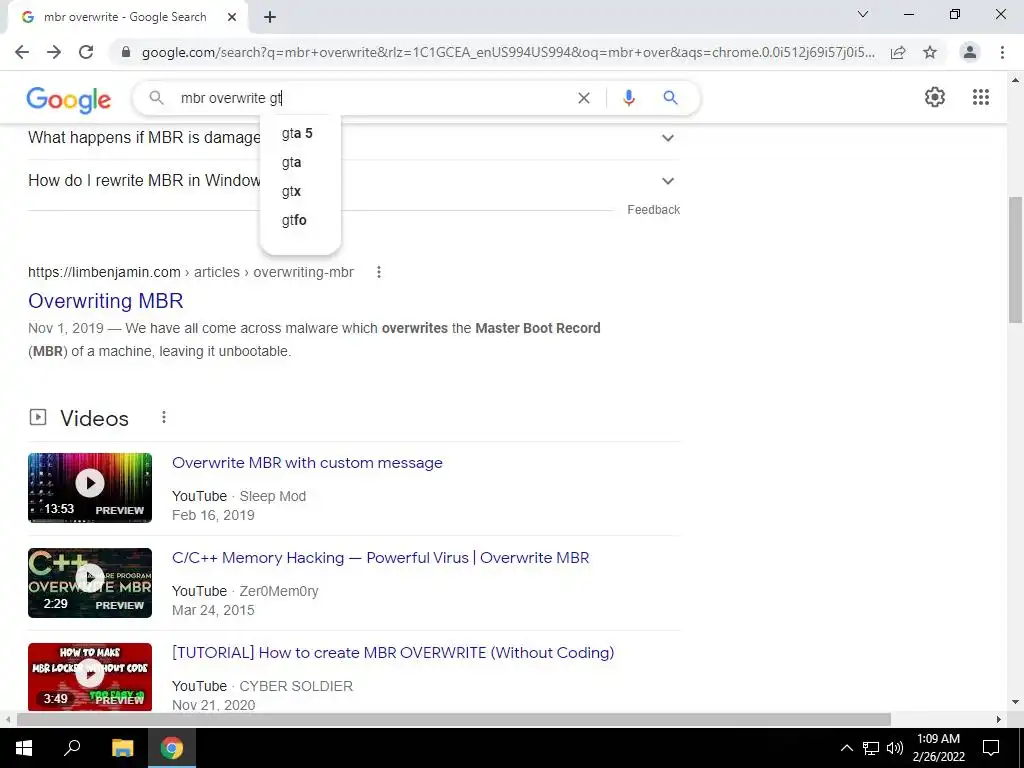Image resolution: width=1024 pixels, height=768 pixels.
Task: Click the Feedback link
Action: pos(653,210)
